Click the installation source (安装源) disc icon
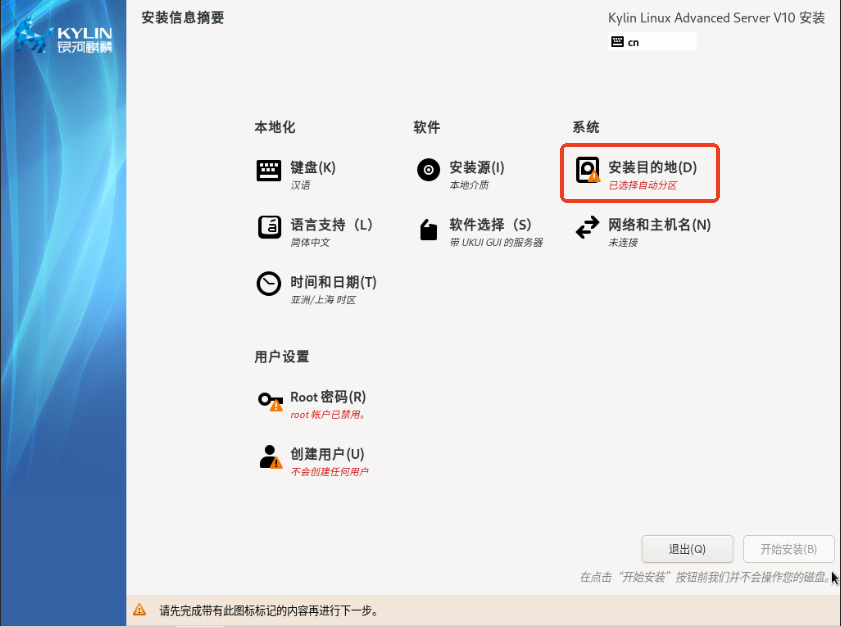This screenshot has width=841, height=627. tap(428, 170)
